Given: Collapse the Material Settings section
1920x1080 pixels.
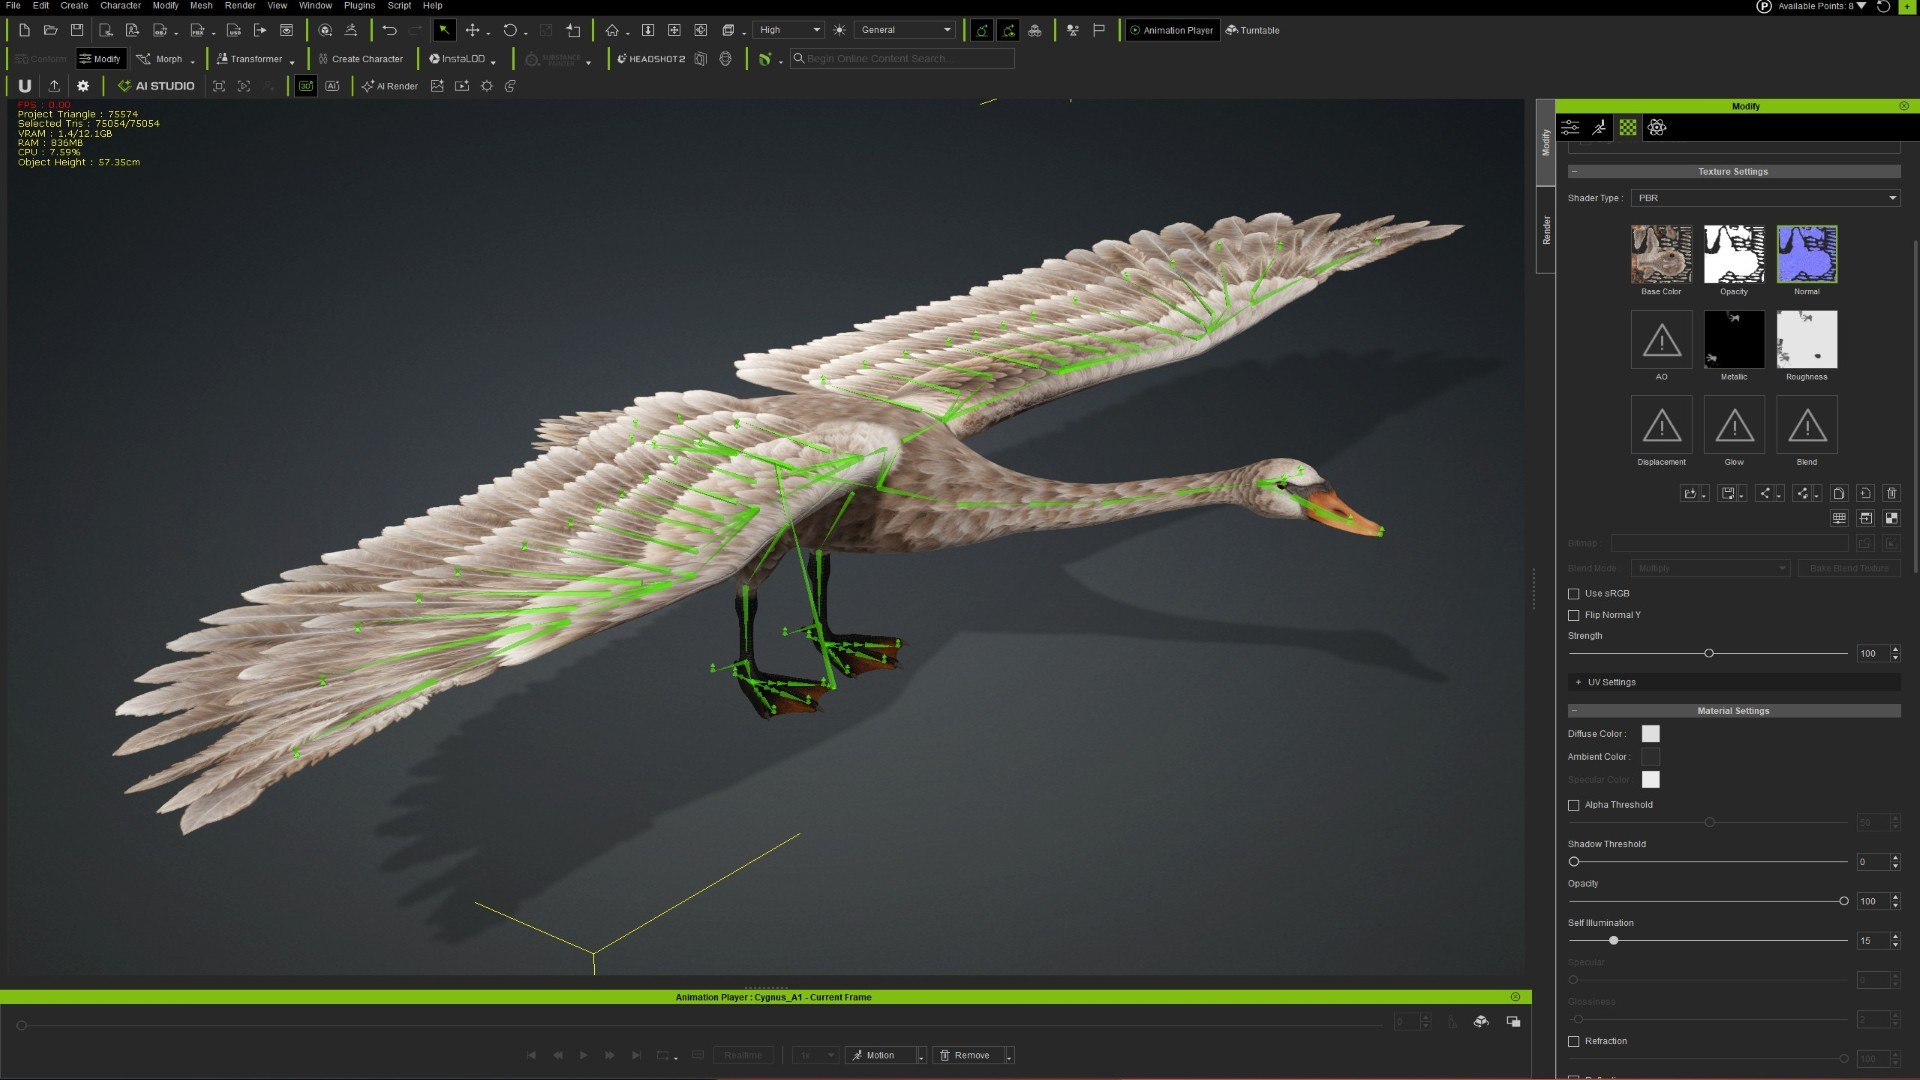Looking at the screenshot, I should click(x=1734, y=711).
